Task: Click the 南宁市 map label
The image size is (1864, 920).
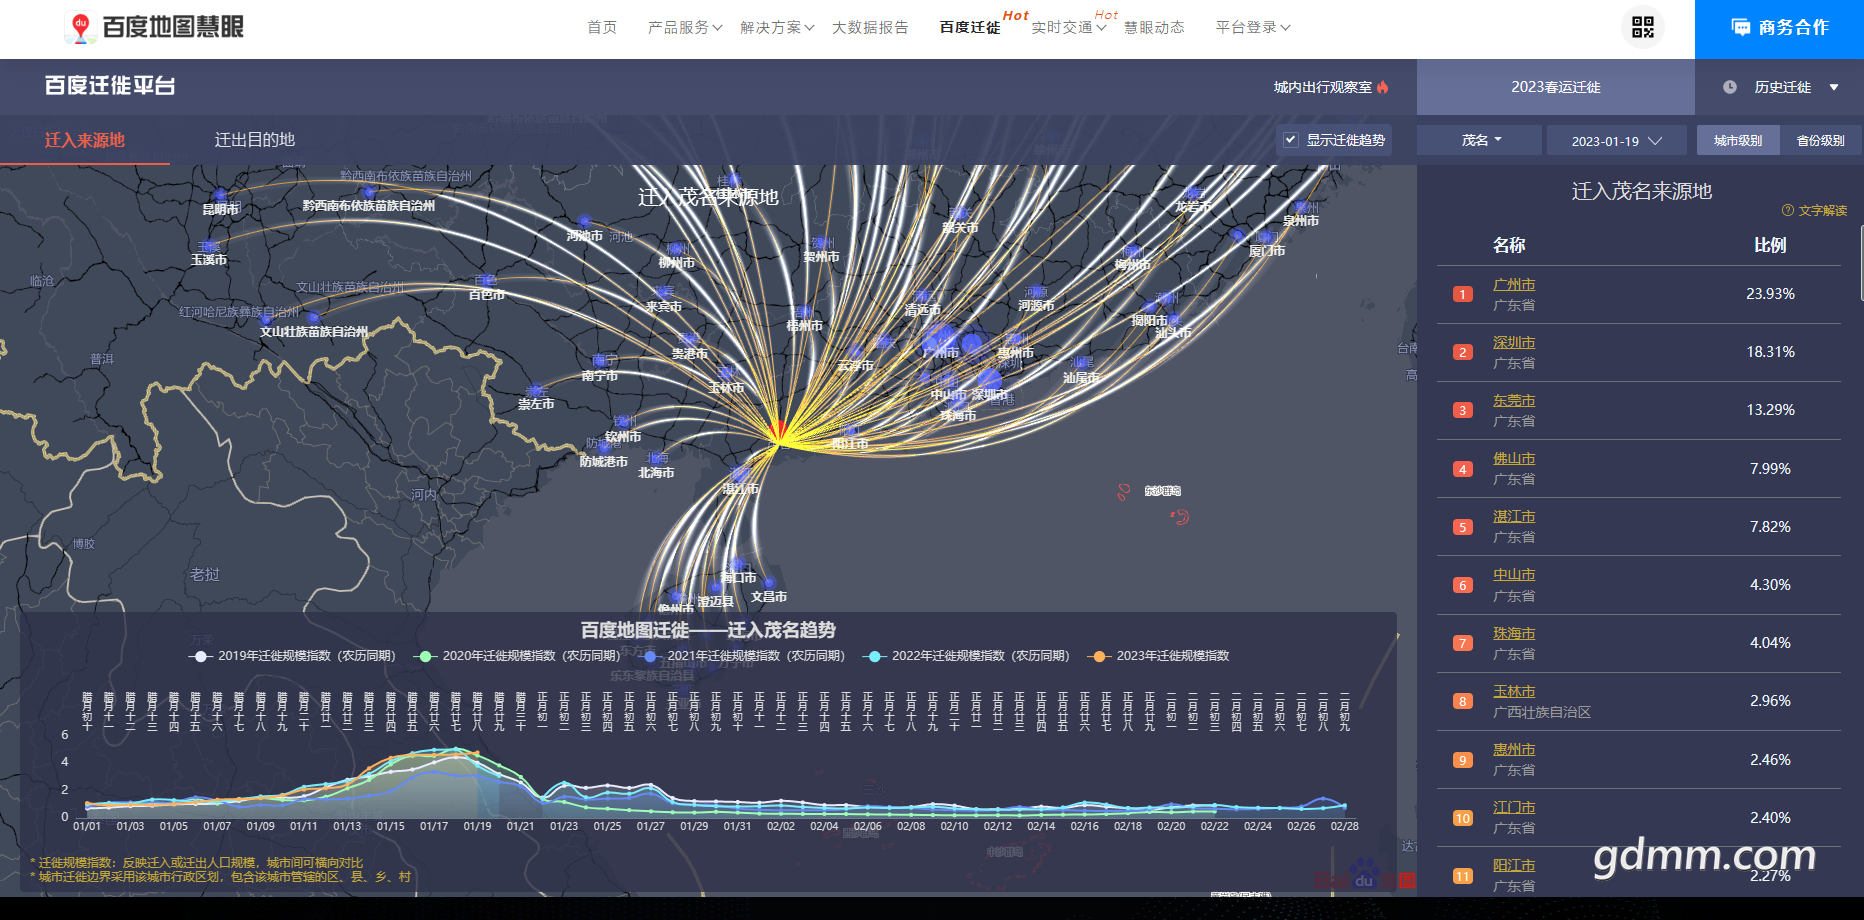Action: [599, 376]
